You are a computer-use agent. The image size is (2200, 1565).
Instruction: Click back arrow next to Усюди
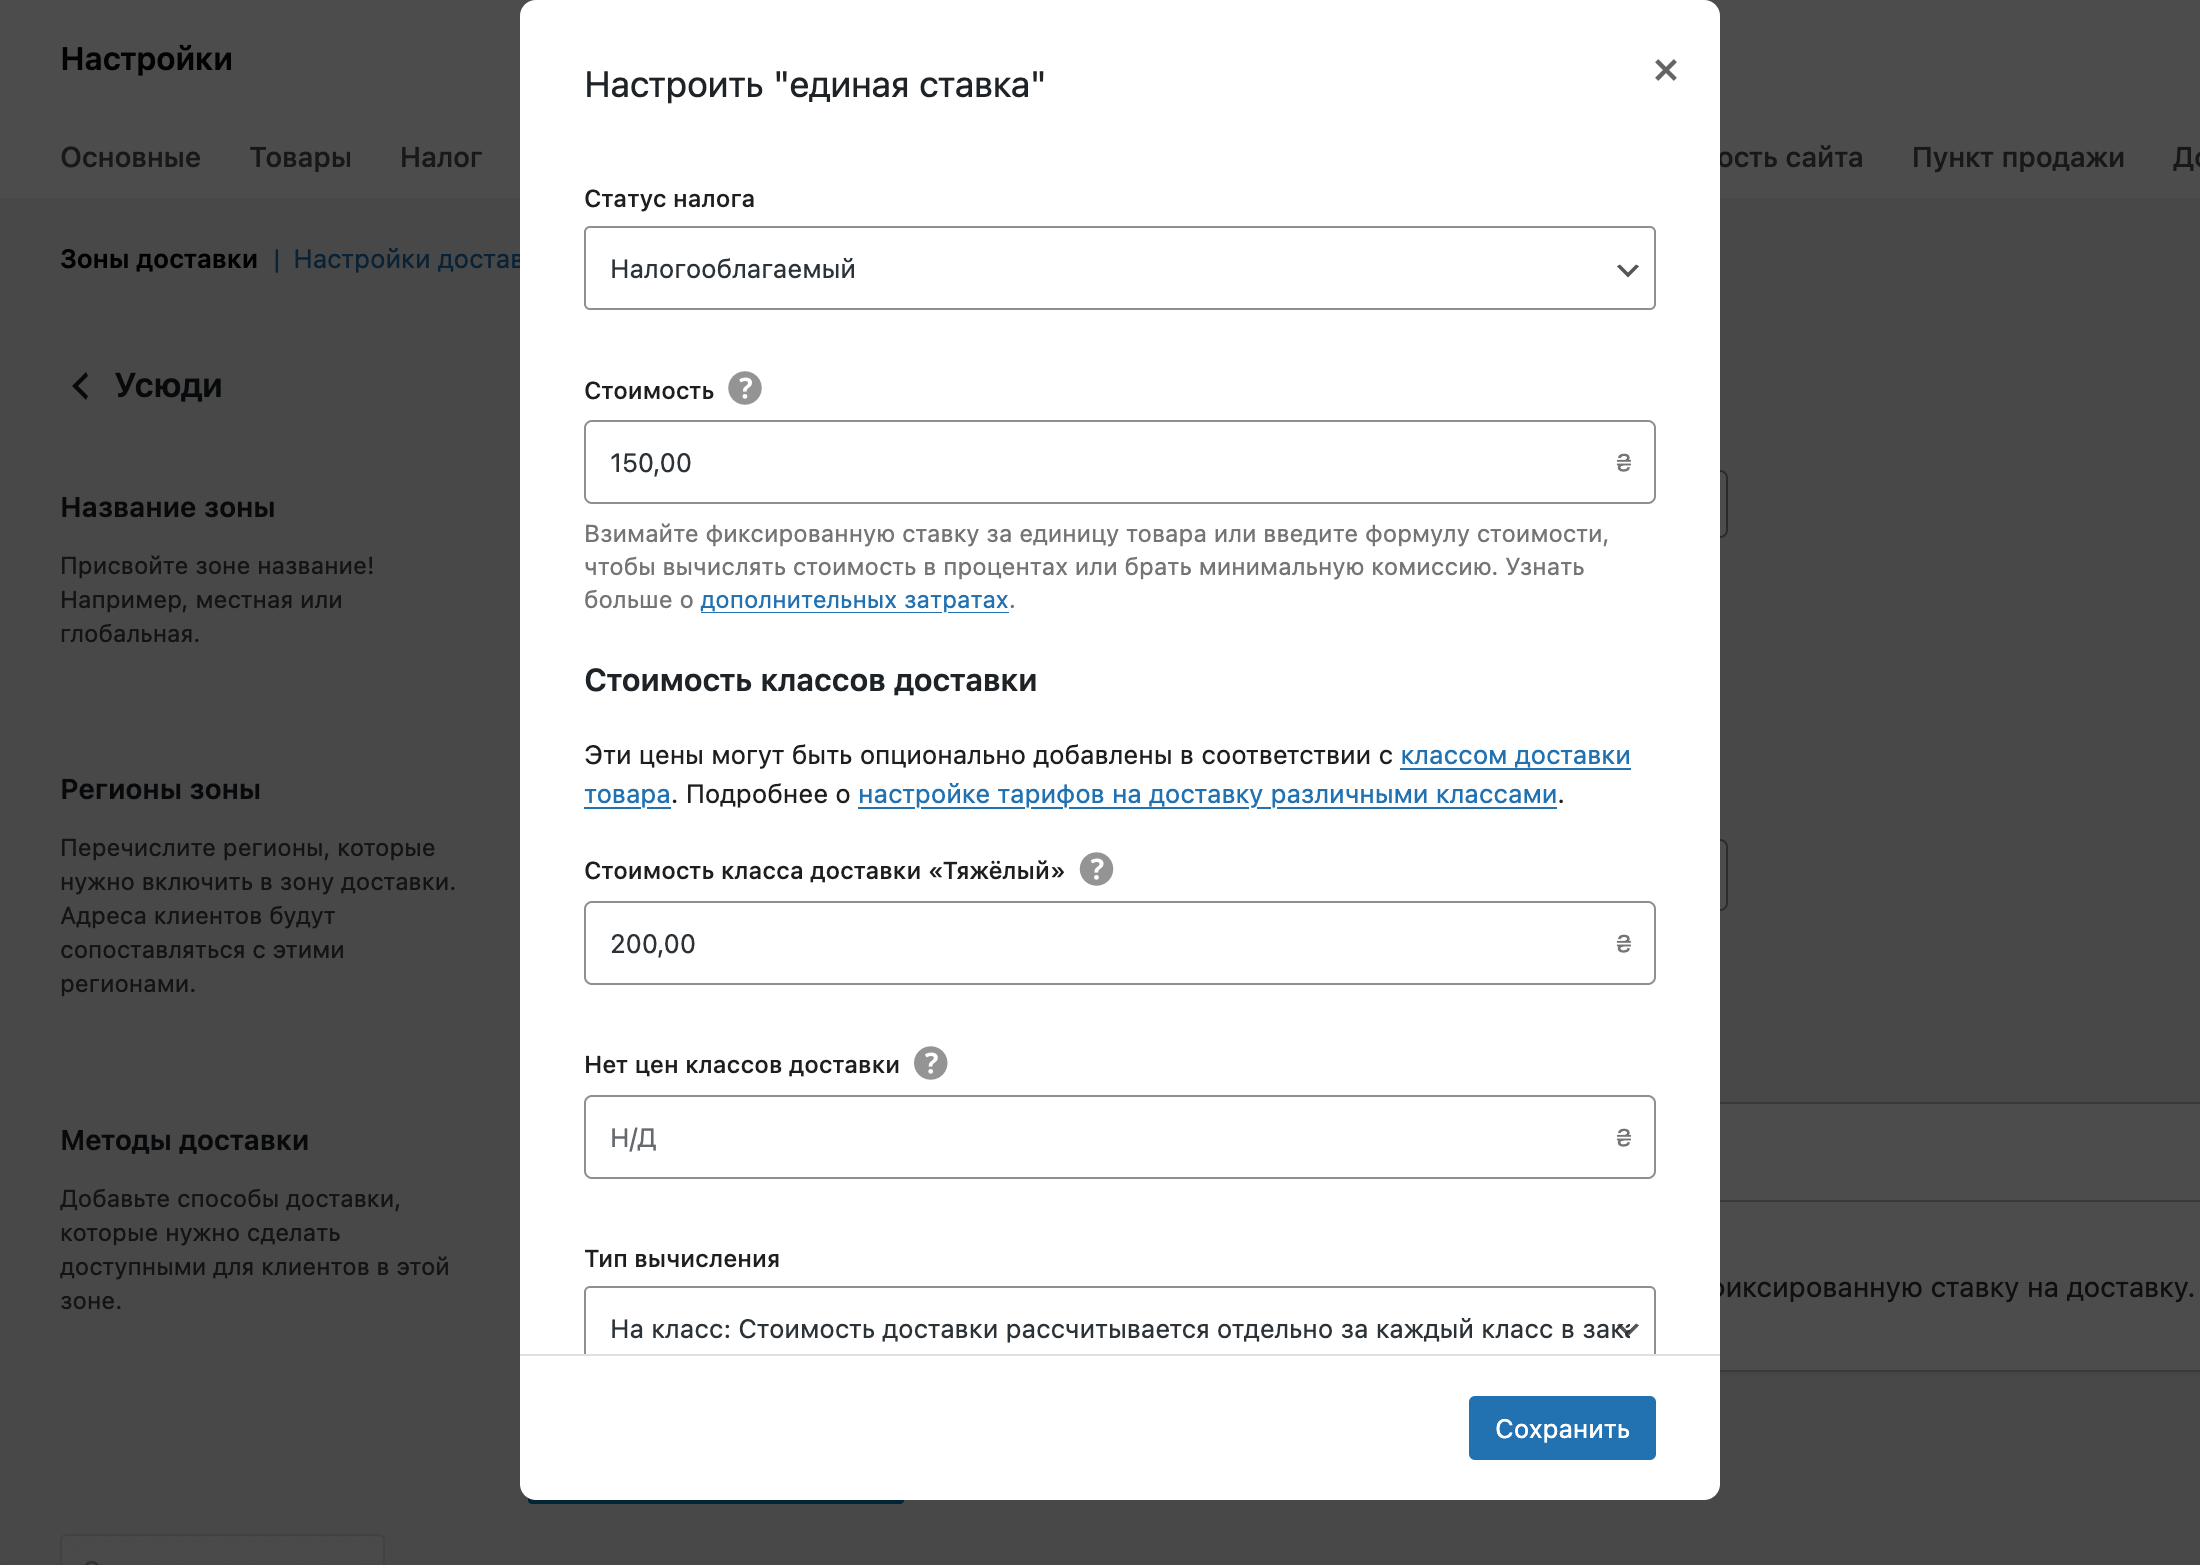click(80, 386)
